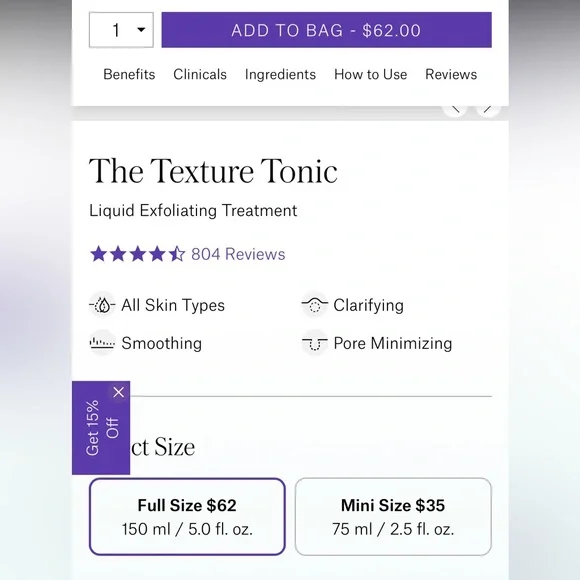
Task: Click the star rating icons
Action: 138,254
